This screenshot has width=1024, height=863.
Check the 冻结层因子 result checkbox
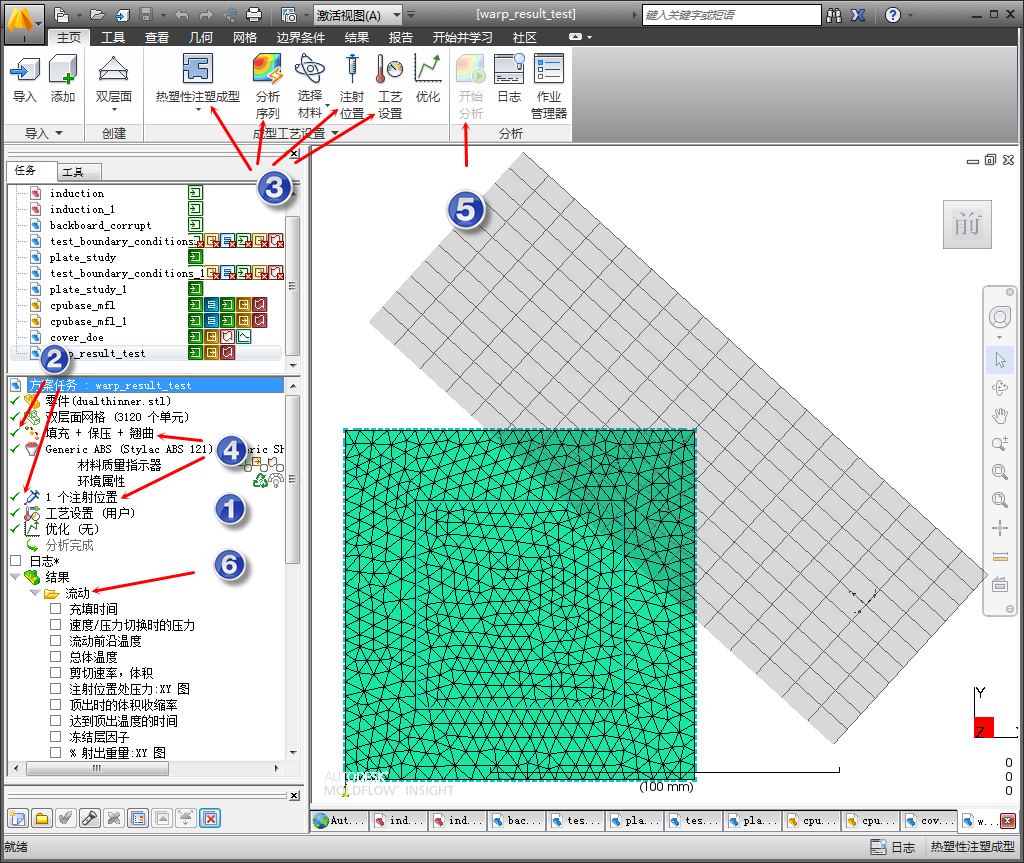[x=56, y=736]
